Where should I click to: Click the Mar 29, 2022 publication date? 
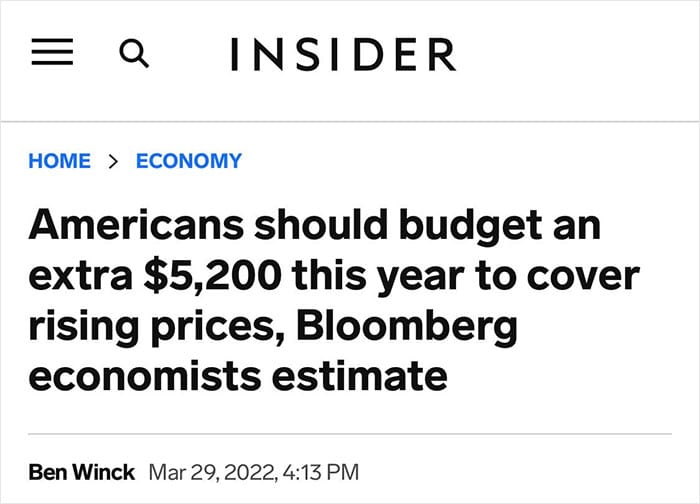[x=212, y=473]
